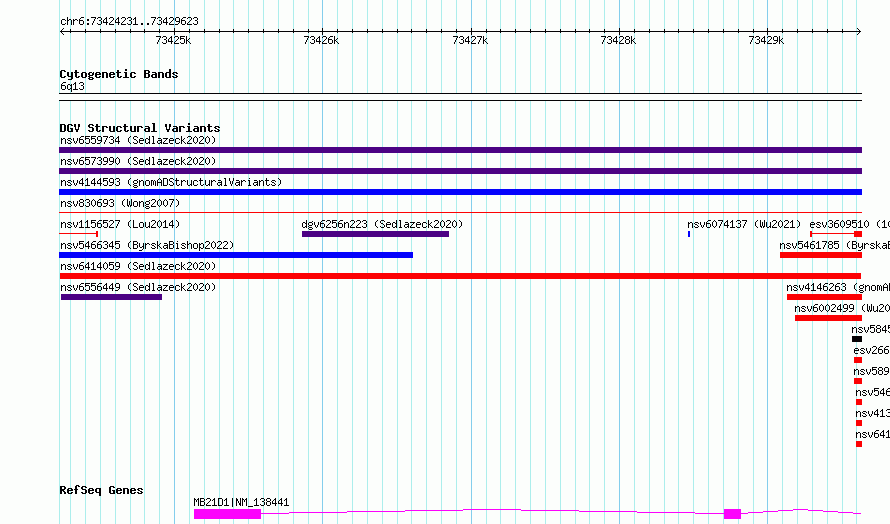Image resolution: width=890 pixels, height=524 pixels.
Task: Open the dgv6256n223 (Sedlazeck2020) label
Action: (382, 224)
